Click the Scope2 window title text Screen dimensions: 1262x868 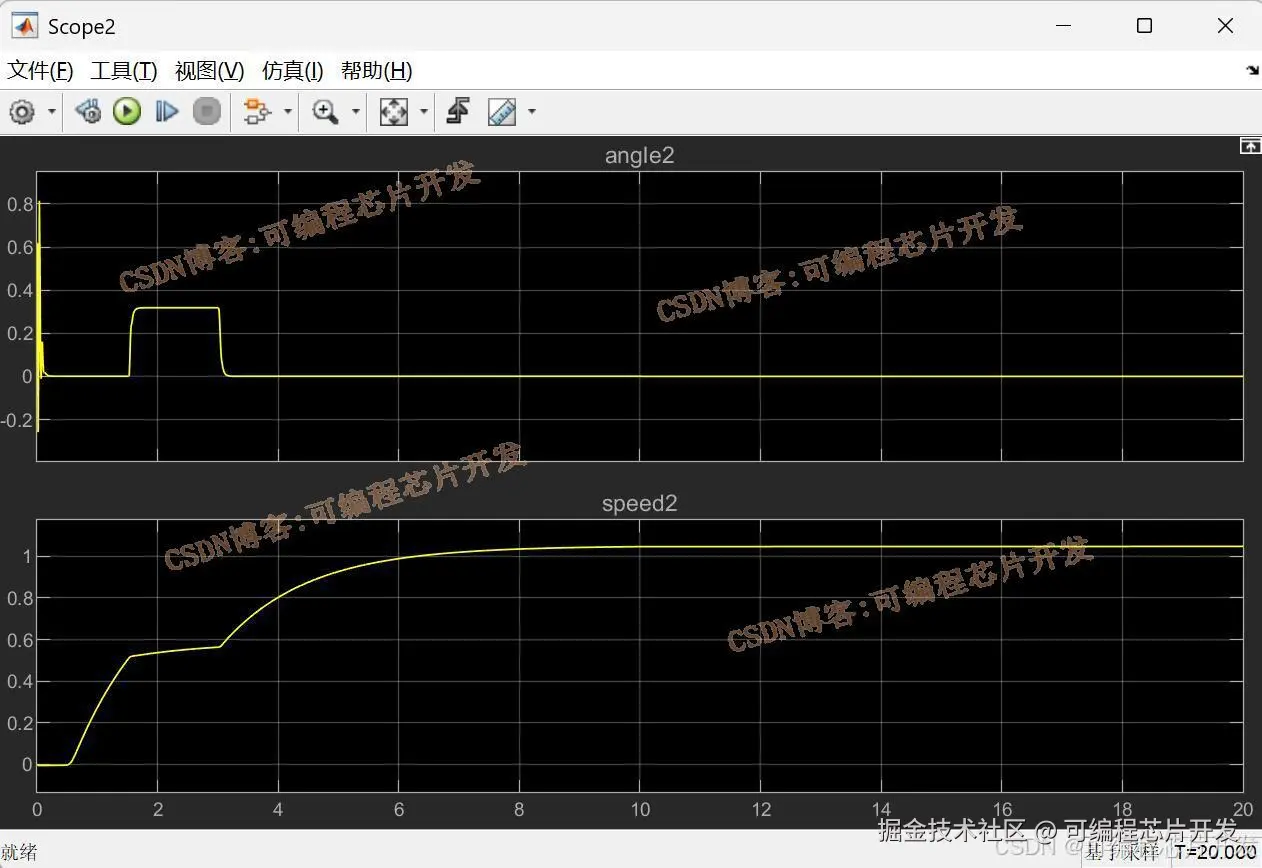pyautogui.click(x=82, y=27)
